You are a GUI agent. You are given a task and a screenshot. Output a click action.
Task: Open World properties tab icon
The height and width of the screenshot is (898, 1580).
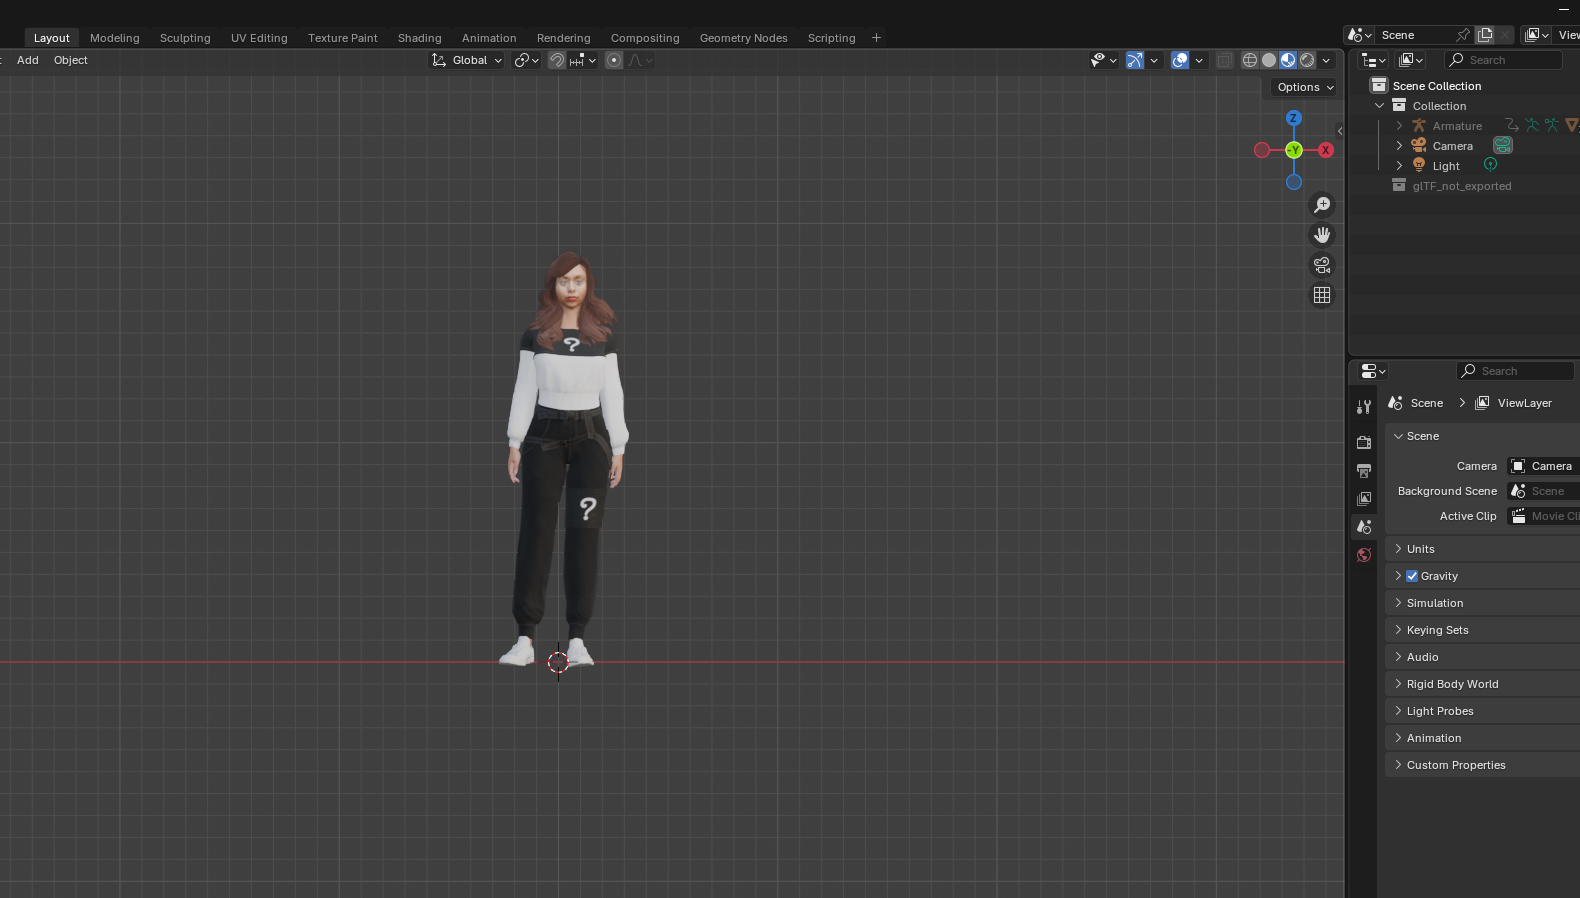[x=1364, y=555]
